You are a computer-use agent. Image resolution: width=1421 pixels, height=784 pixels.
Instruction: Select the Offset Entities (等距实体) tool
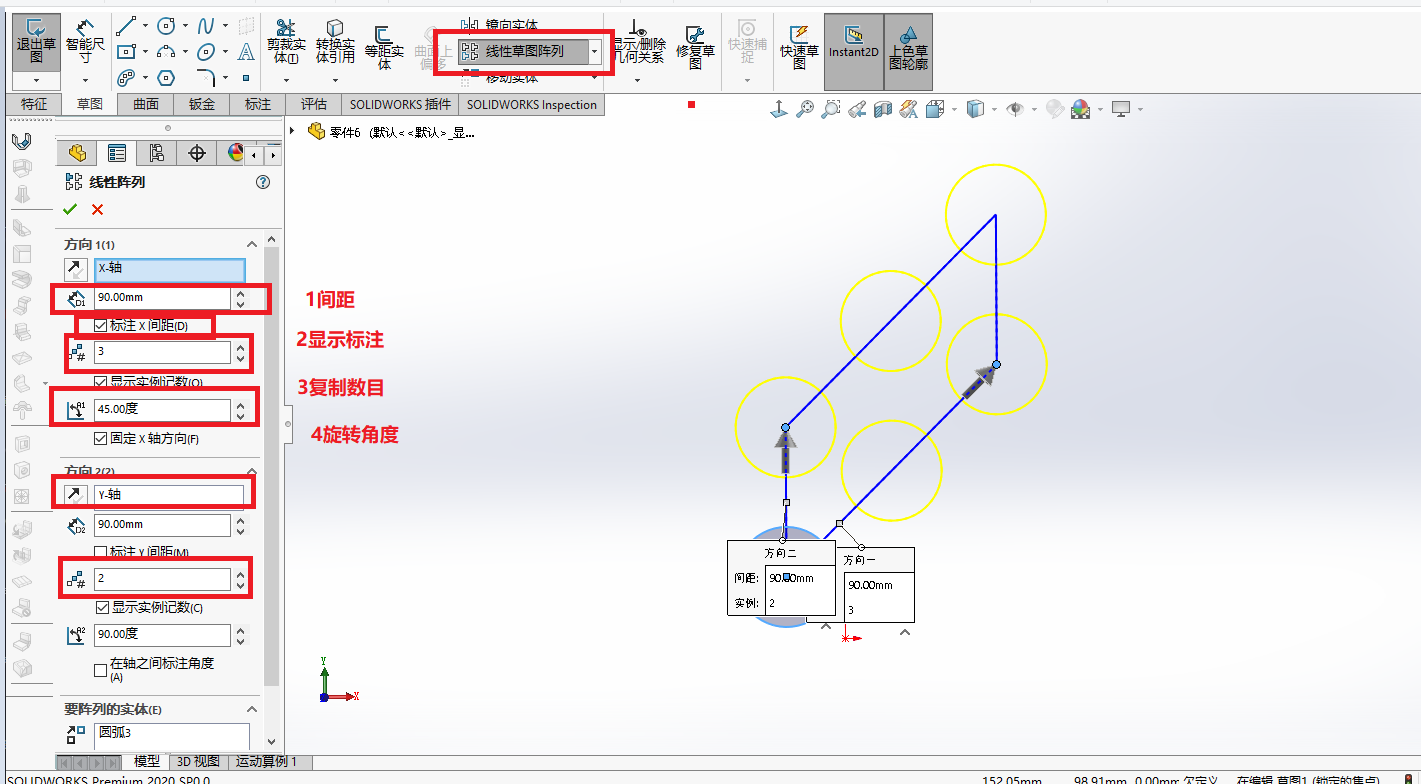(x=384, y=44)
